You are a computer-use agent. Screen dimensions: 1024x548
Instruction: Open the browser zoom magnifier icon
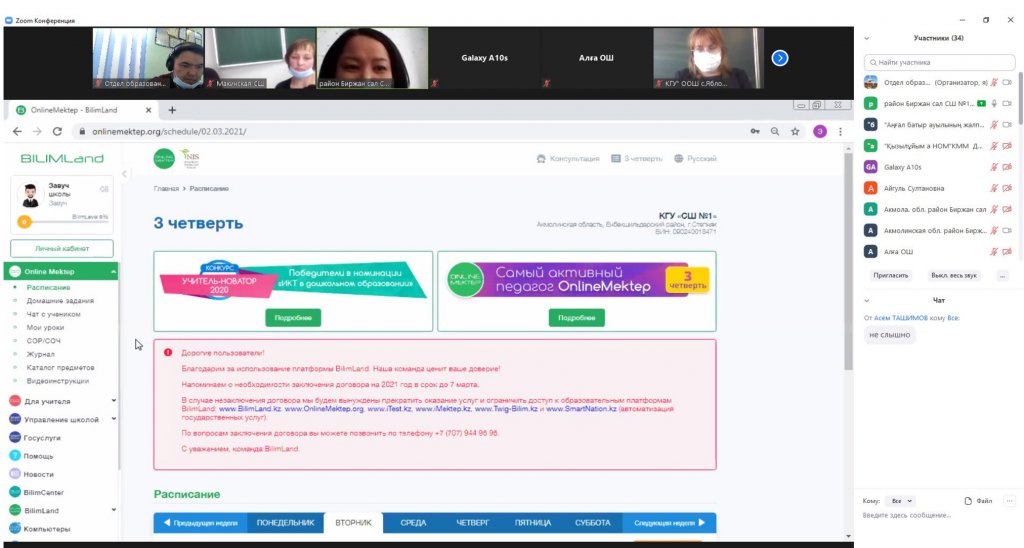[x=775, y=131]
